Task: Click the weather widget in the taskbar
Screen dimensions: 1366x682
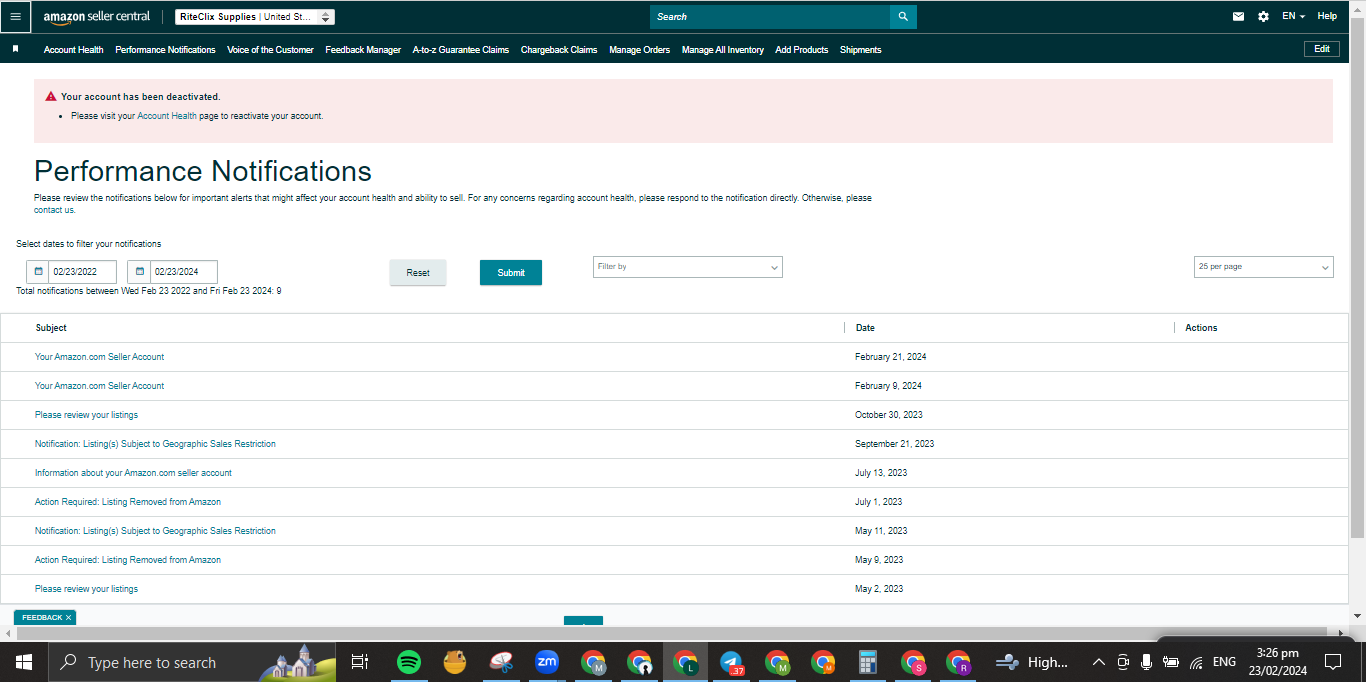Action: click(1032, 662)
